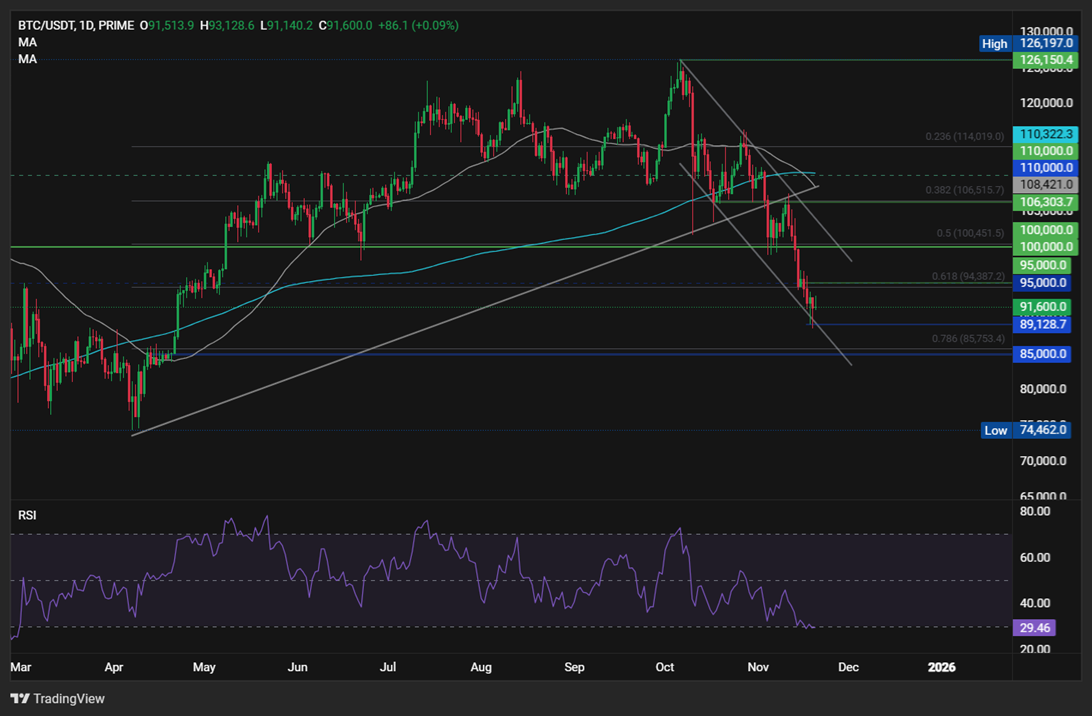Toggle visibility of the RSI indicator
The width and height of the screenshot is (1092, 716).
pyautogui.click(x=26, y=514)
